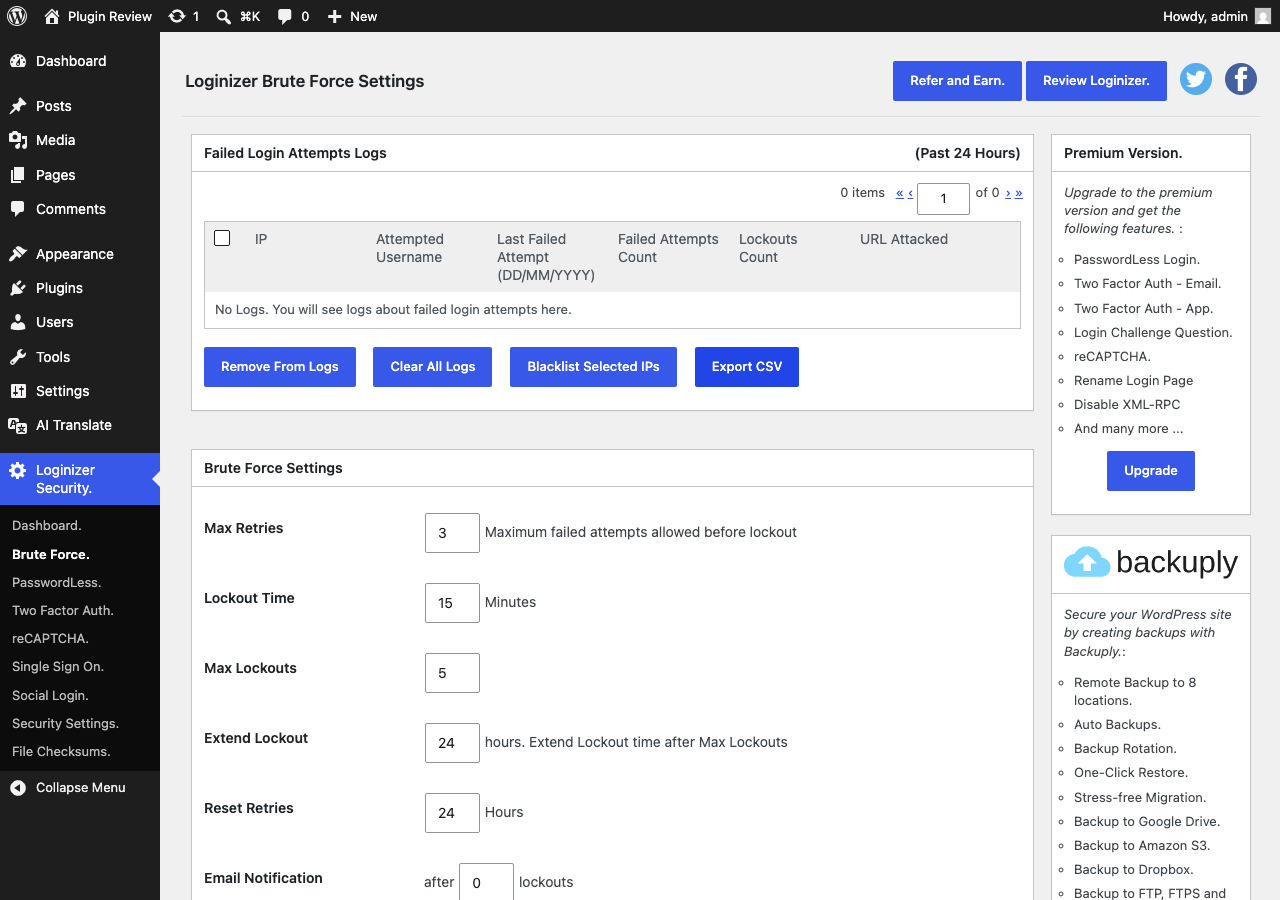Open the Facebook icon
The width and height of the screenshot is (1280, 900).
pos(1241,79)
